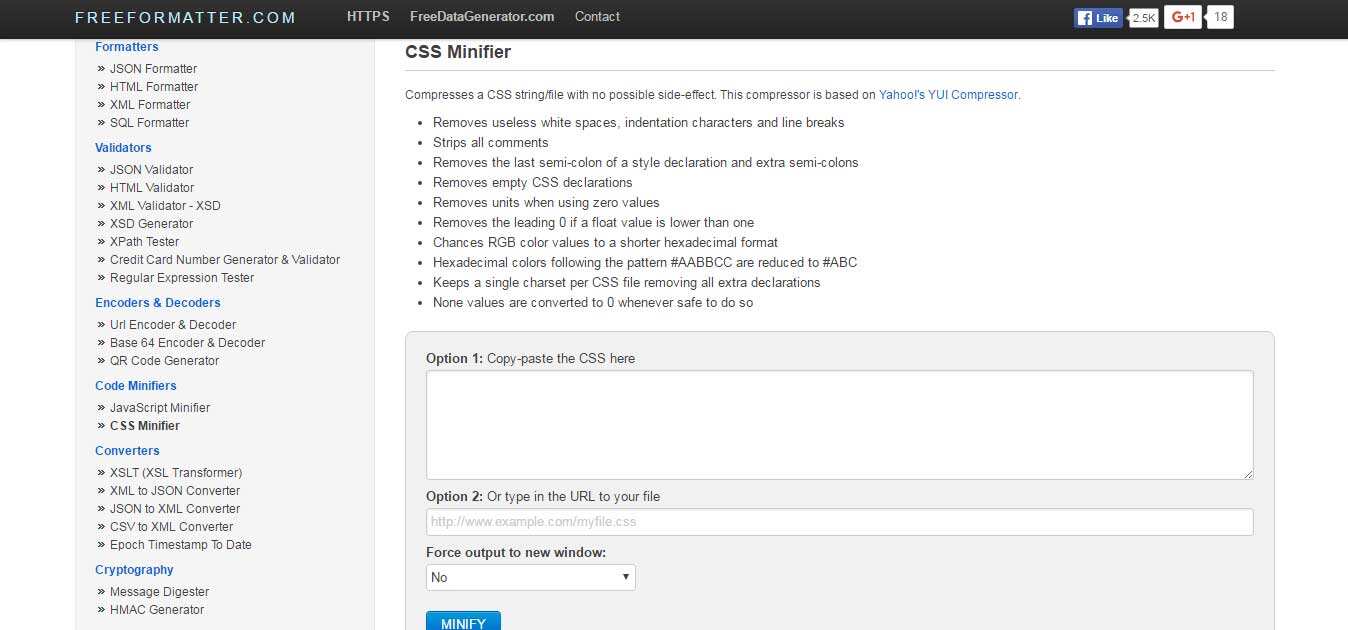Image resolution: width=1348 pixels, height=630 pixels.
Task: Click the Google +1 button
Action: (x=1183, y=17)
